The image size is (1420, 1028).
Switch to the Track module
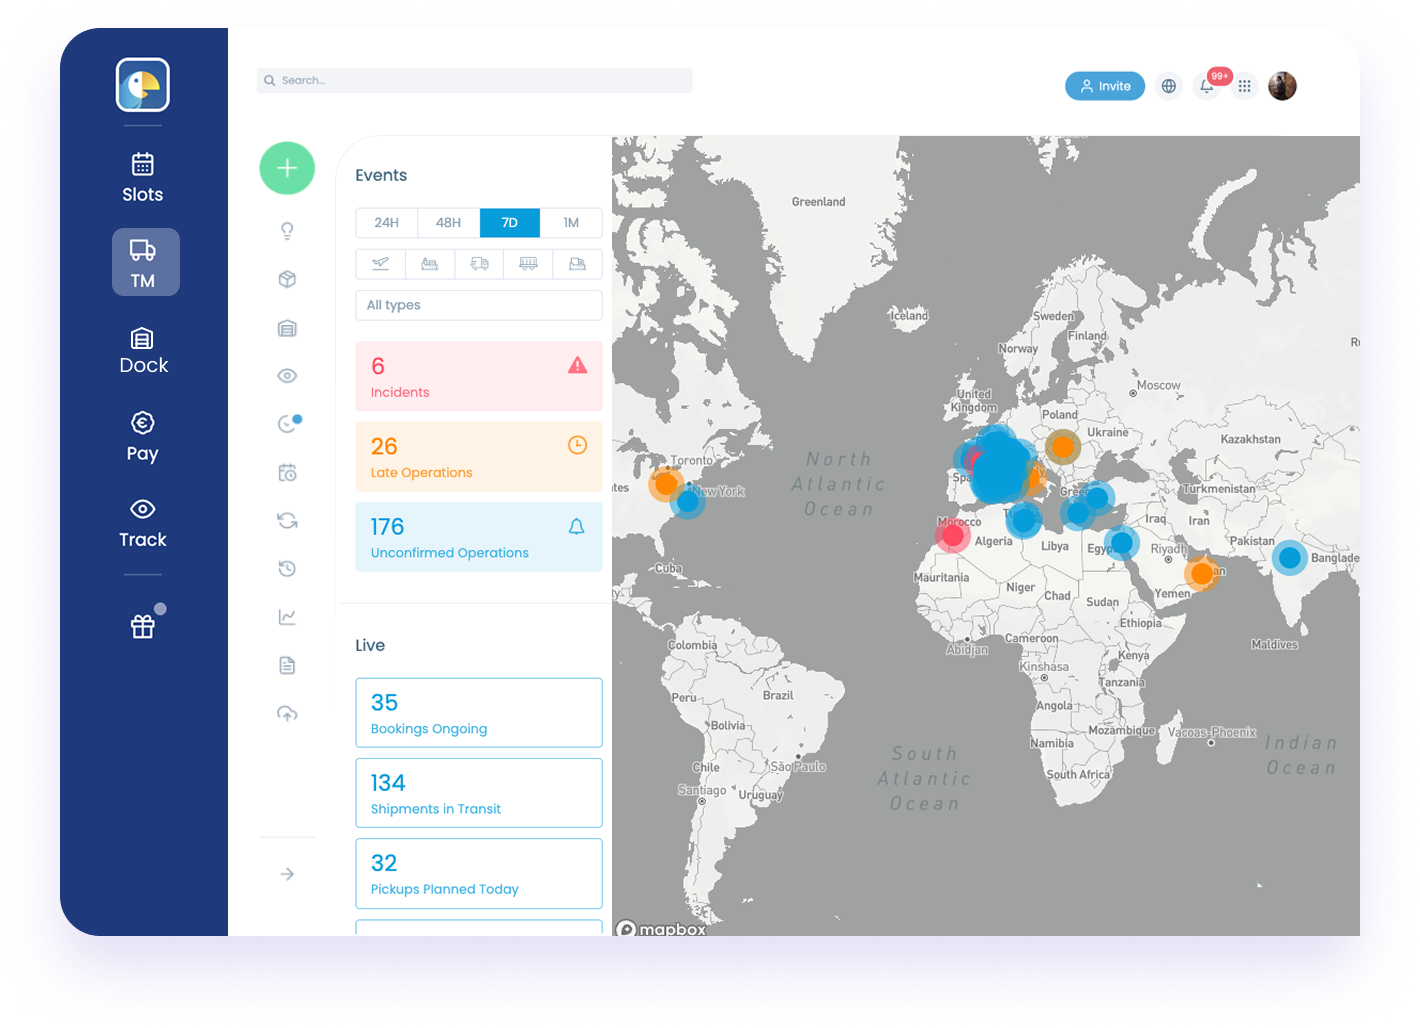click(x=143, y=523)
